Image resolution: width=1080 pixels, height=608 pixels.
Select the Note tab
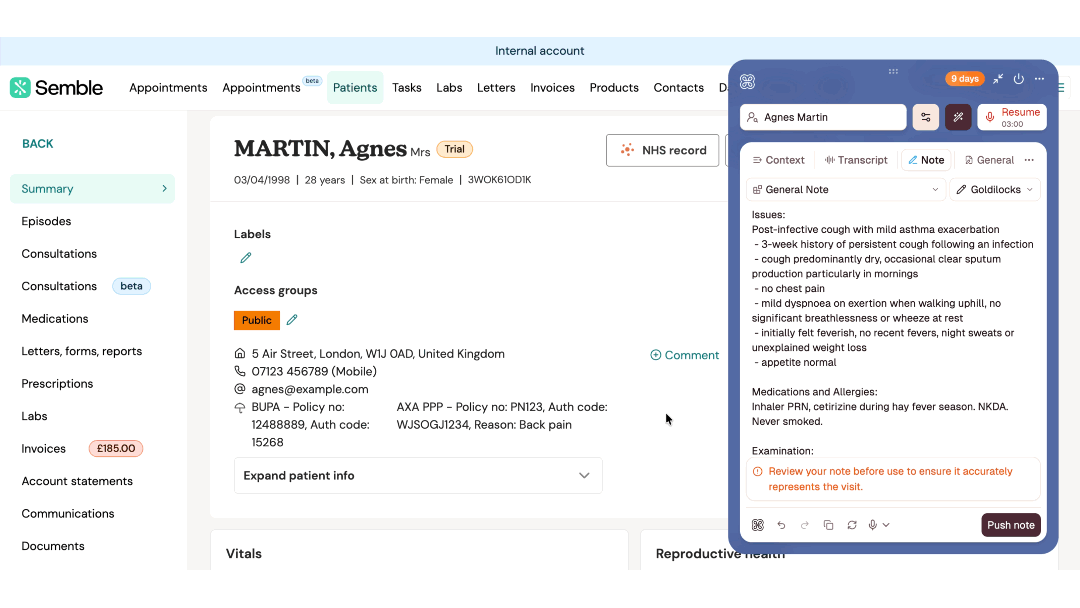pyautogui.click(x=926, y=160)
